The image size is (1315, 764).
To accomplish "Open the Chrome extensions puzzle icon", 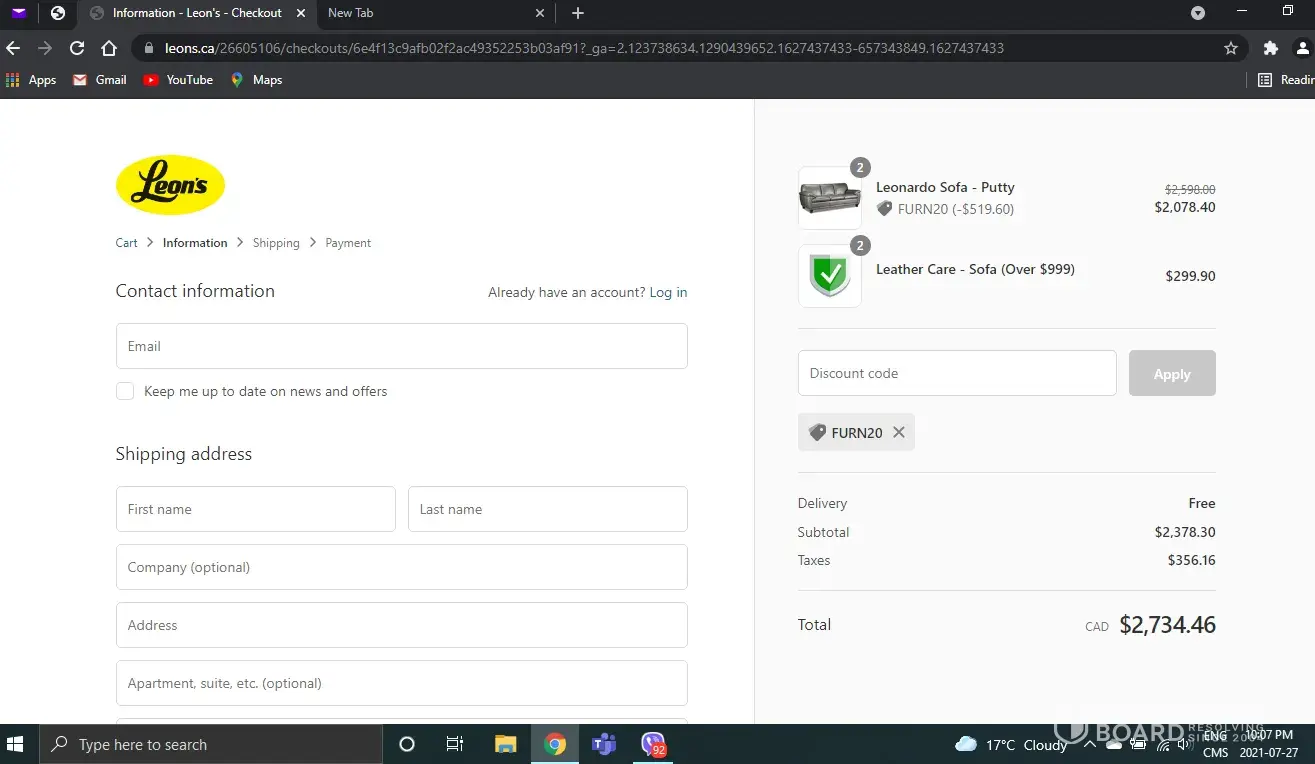I will point(1271,48).
